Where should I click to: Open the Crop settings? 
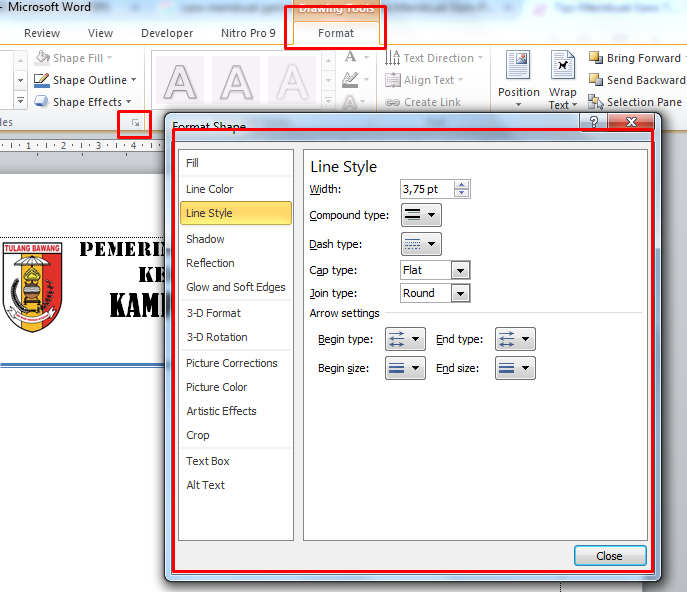(x=236, y=435)
